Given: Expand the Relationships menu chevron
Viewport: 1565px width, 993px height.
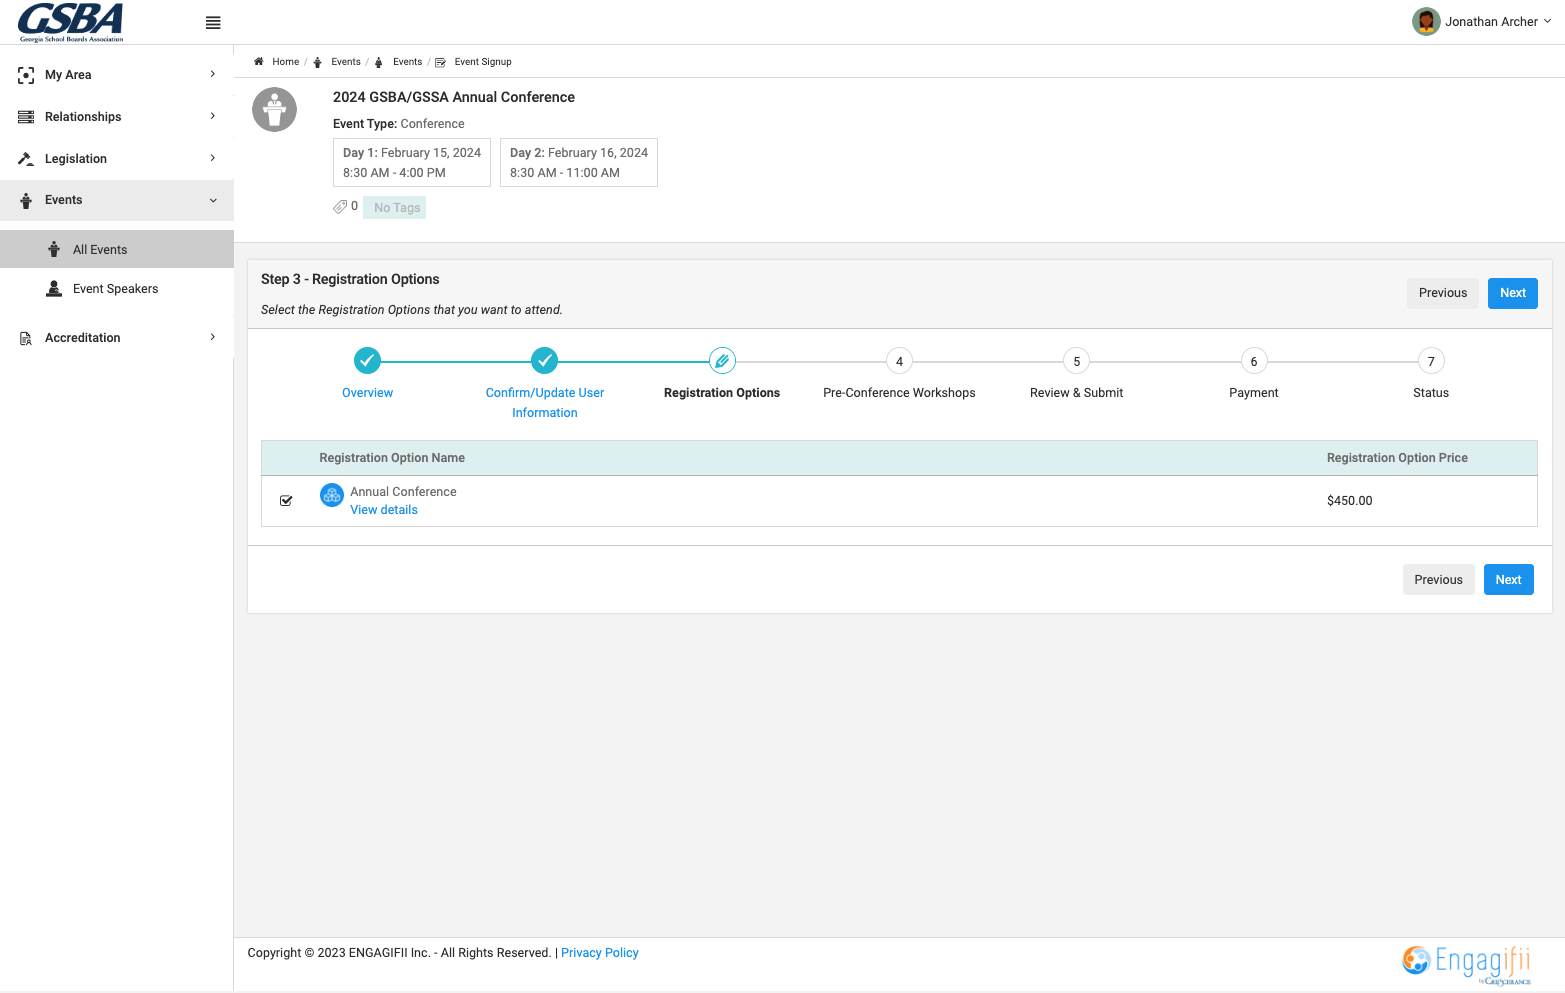Looking at the screenshot, I should click(x=213, y=116).
